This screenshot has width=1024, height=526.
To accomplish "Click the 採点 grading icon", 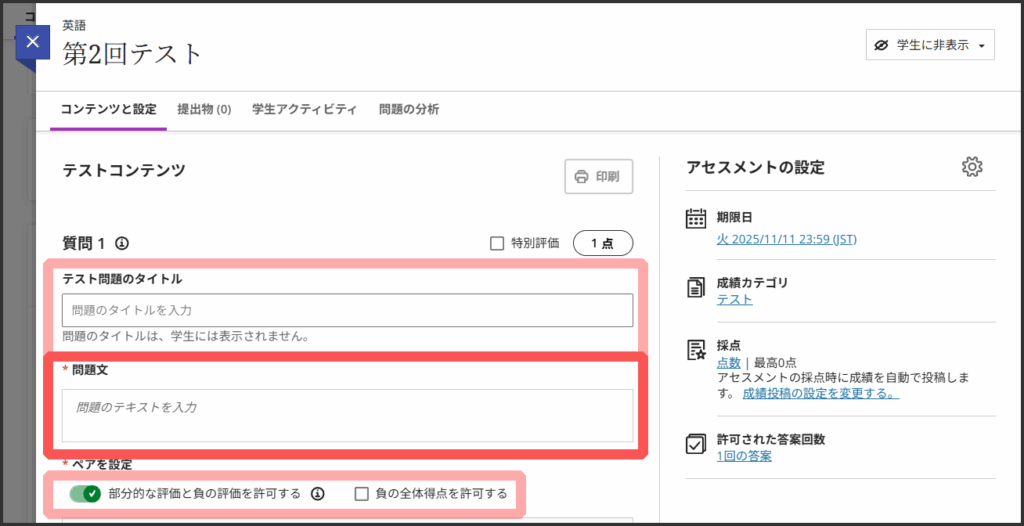I will [696, 349].
